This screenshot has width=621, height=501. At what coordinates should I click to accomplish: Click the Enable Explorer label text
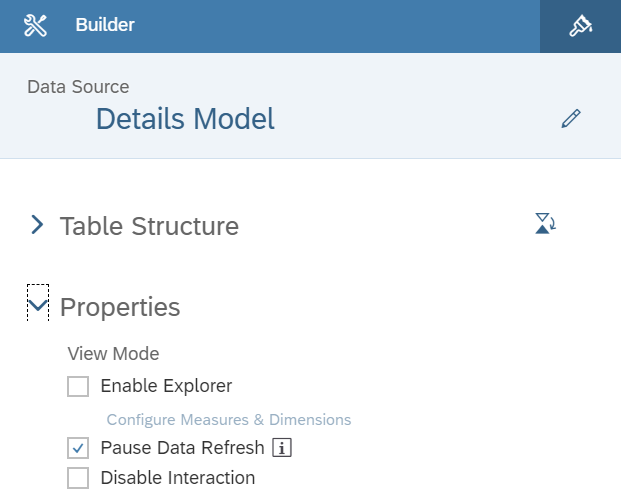tap(166, 386)
